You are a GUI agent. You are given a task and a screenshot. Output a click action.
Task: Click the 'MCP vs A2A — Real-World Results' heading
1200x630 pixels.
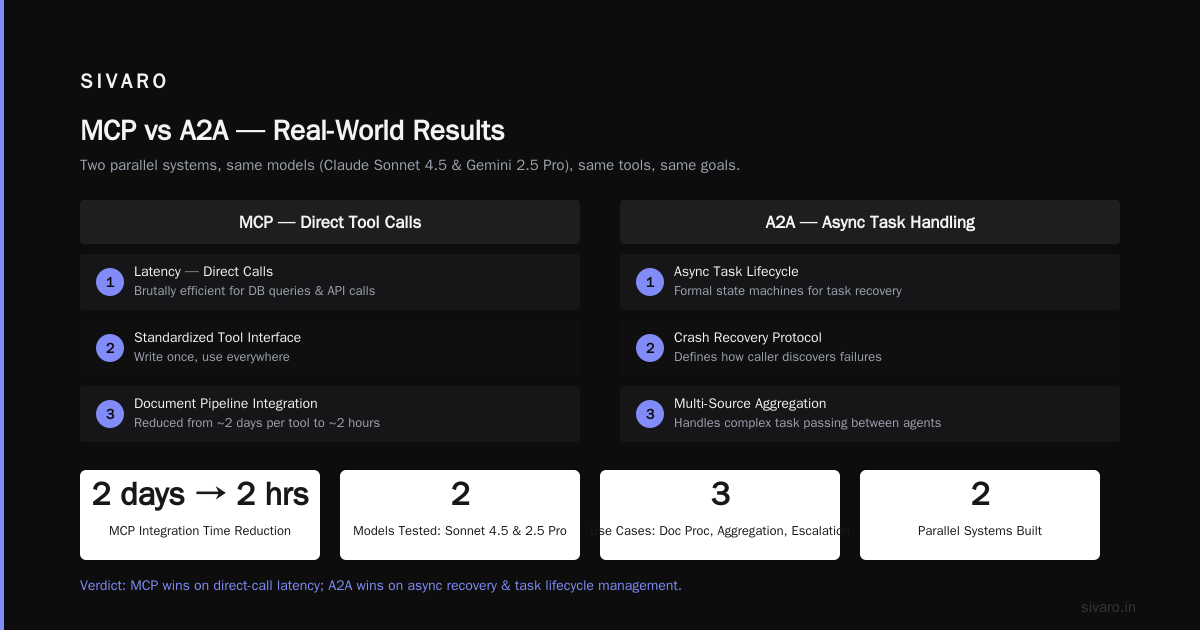coord(292,131)
